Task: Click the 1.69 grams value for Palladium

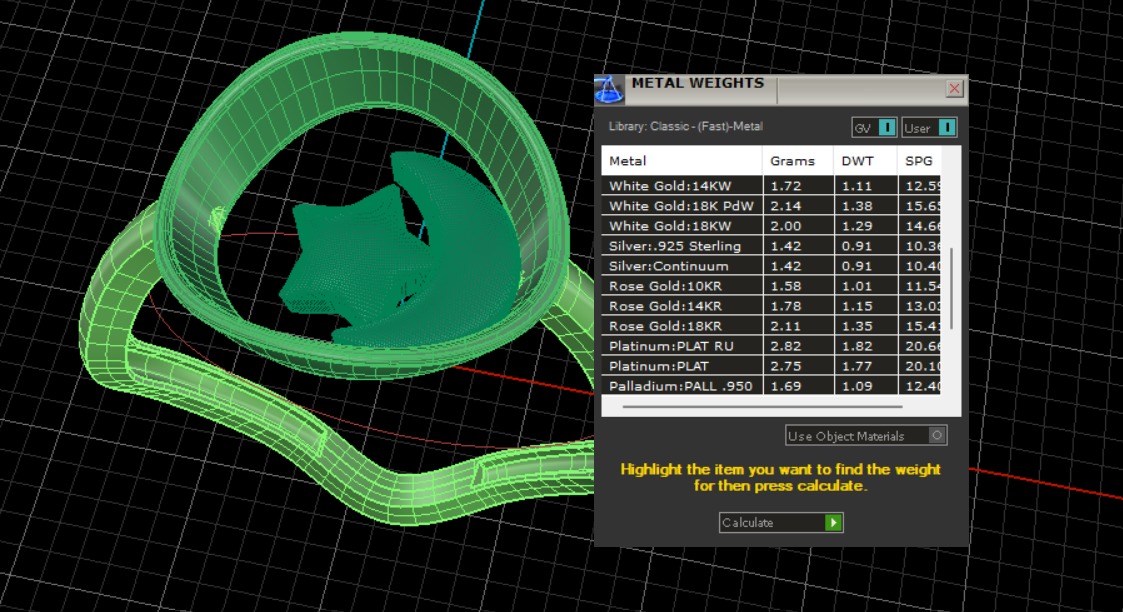Action: point(786,386)
